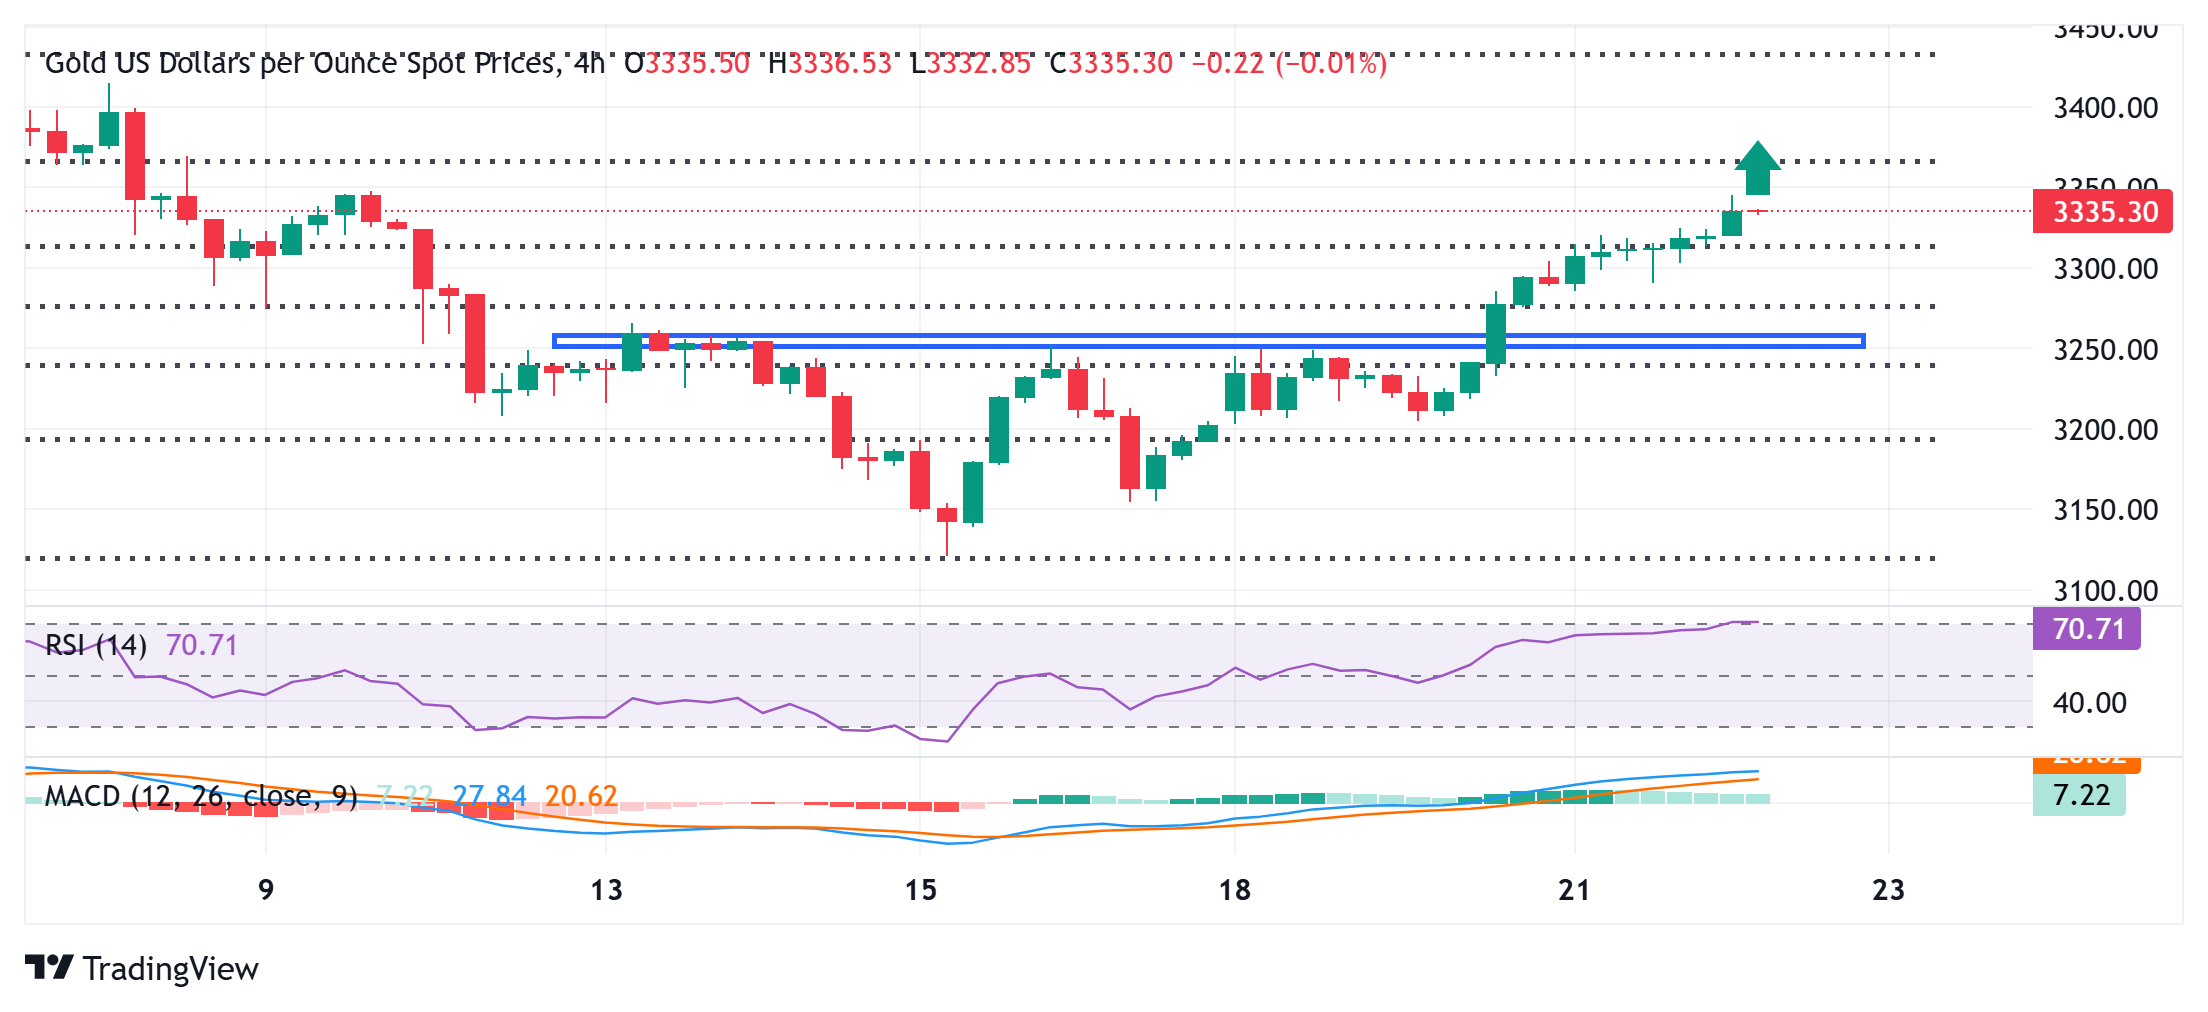The image size is (2208, 1012).
Task: Click the date label 15 on time axis
Action: (x=920, y=890)
